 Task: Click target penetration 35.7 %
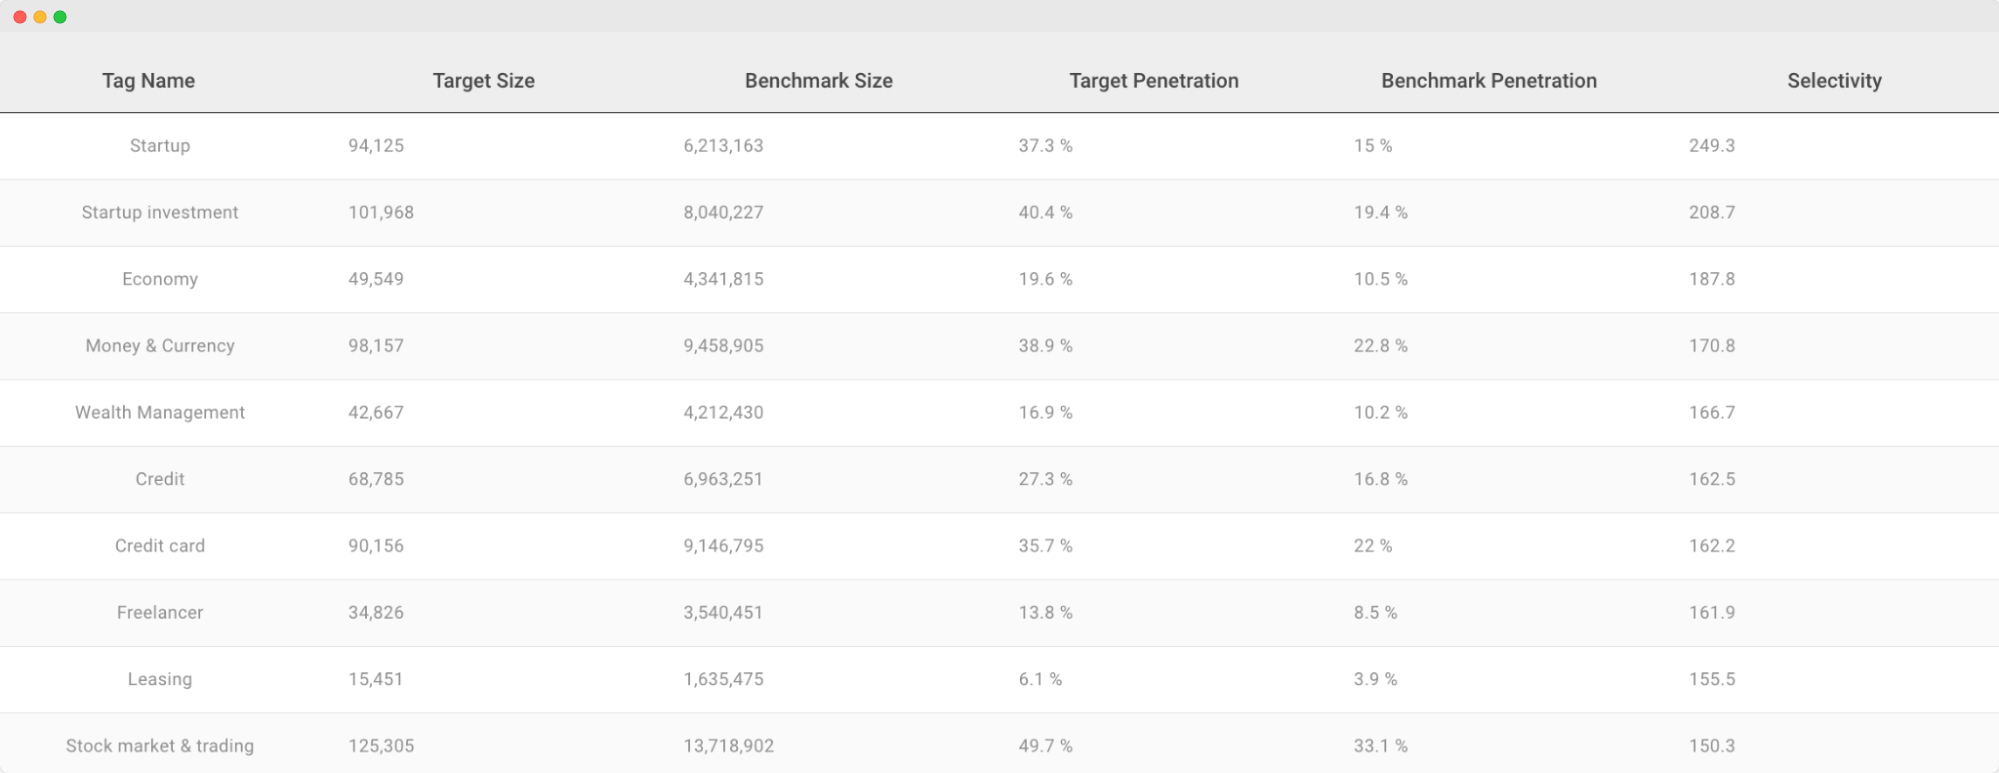click(1045, 546)
